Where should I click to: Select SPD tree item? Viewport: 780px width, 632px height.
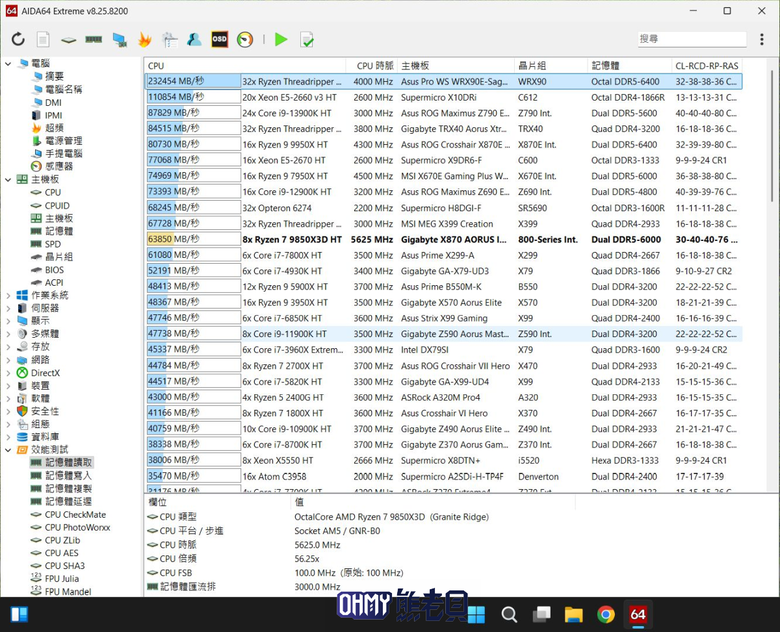(x=53, y=244)
